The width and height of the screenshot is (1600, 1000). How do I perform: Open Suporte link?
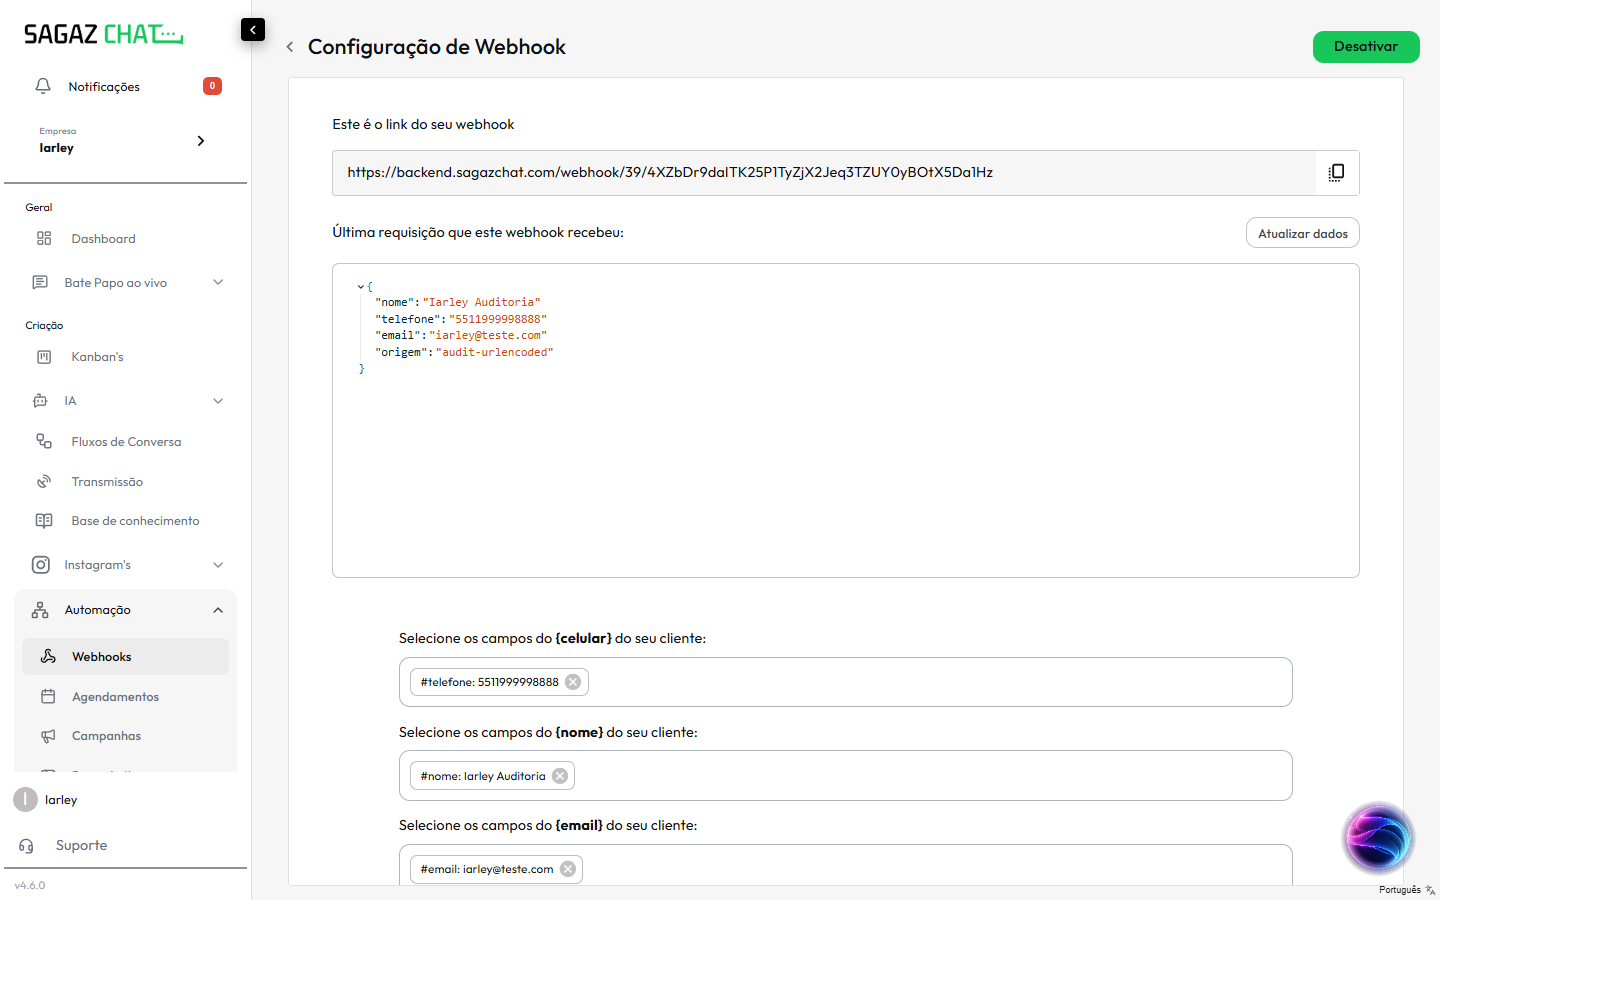pos(81,846)
